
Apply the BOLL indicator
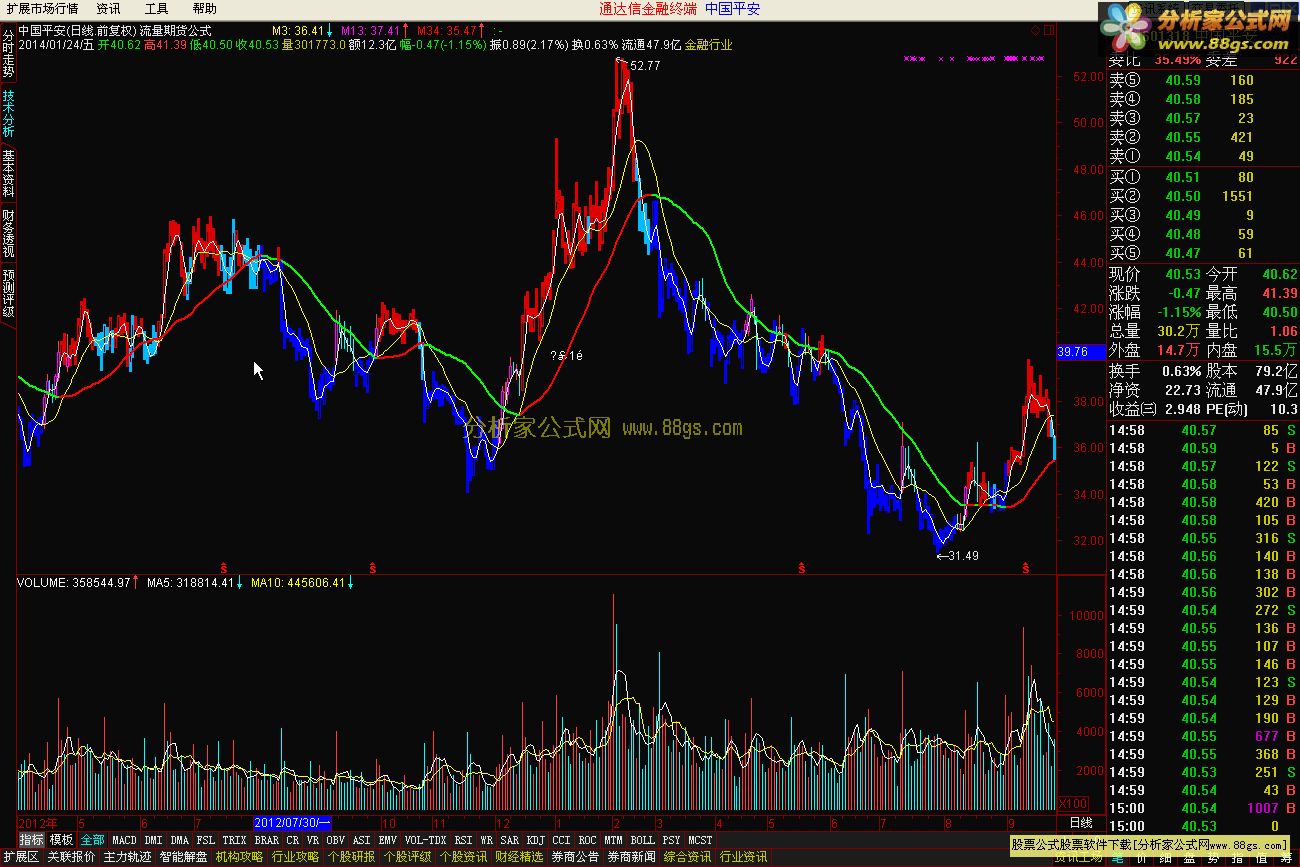tap(642, 840)
